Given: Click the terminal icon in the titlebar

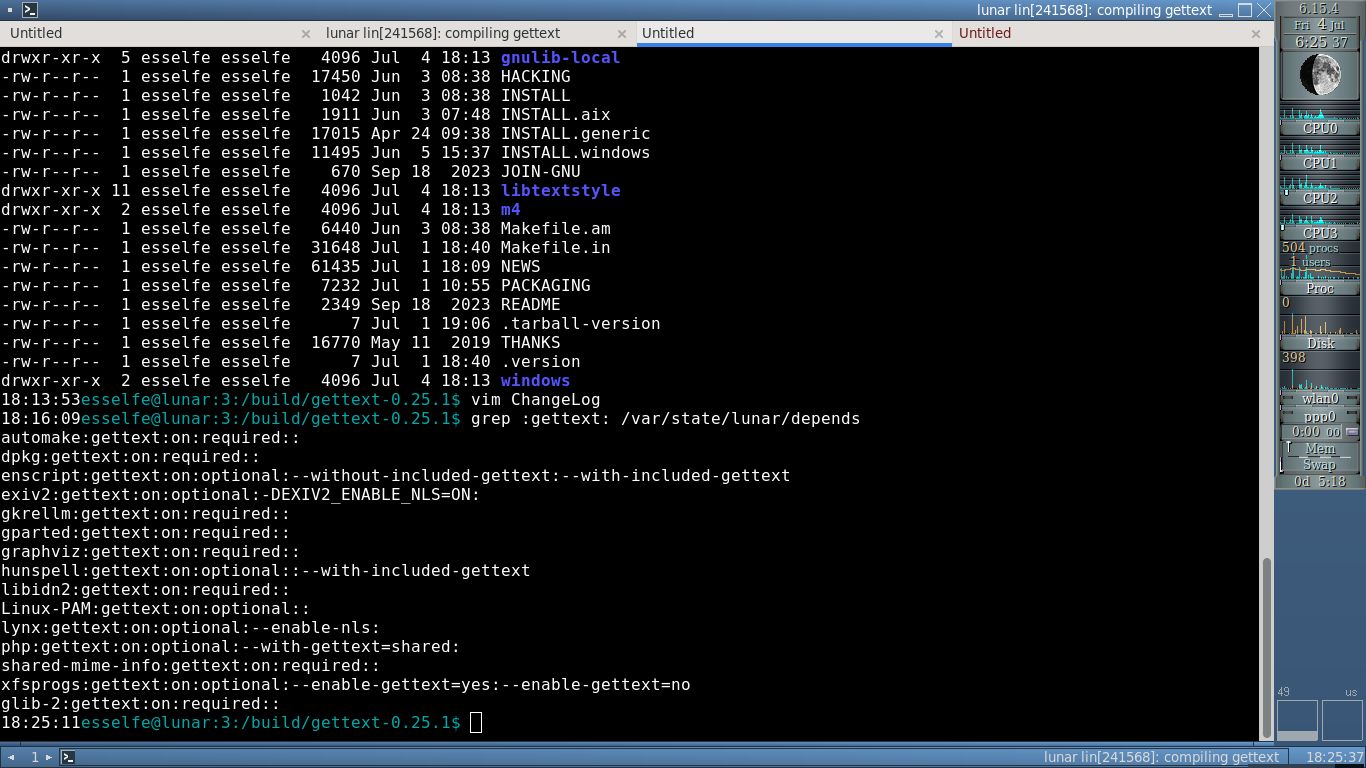Looking at the screenshot, I should 30,10.
